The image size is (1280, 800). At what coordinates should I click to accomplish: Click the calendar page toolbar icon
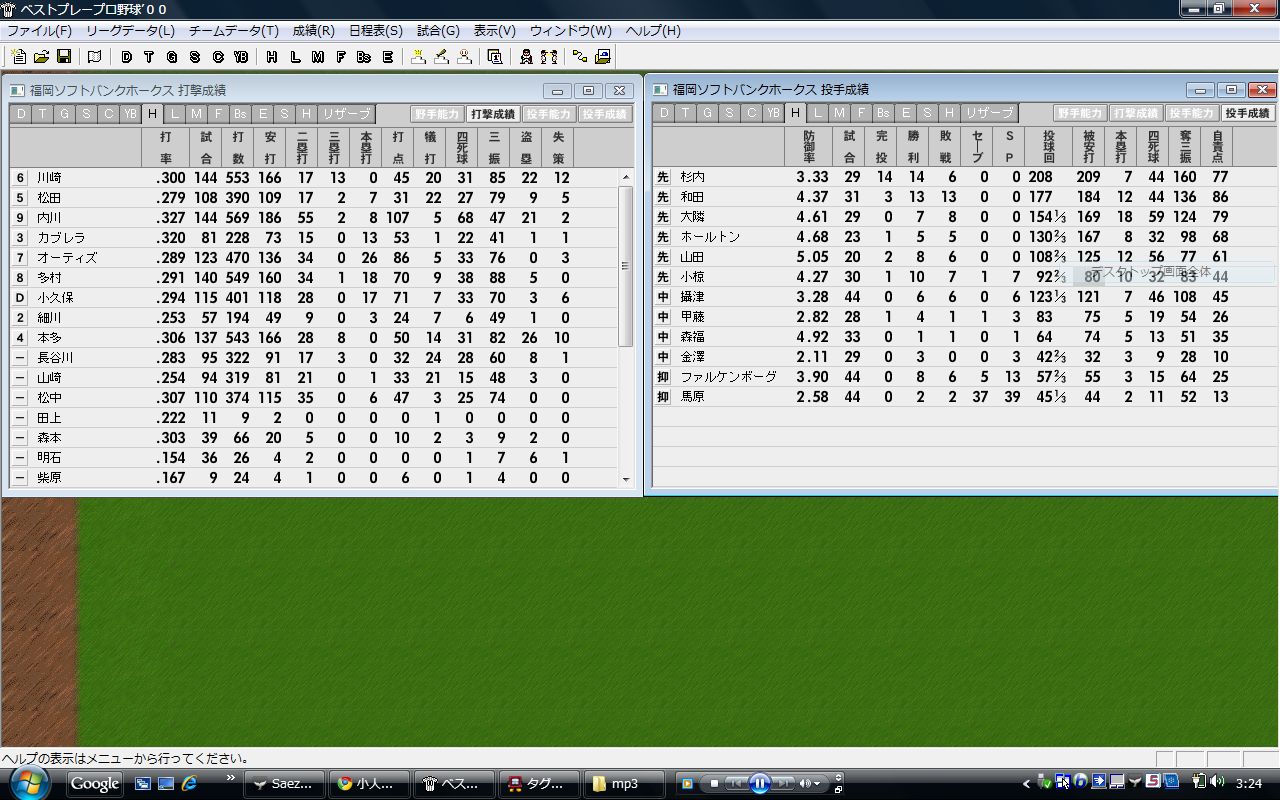[494, 57]
